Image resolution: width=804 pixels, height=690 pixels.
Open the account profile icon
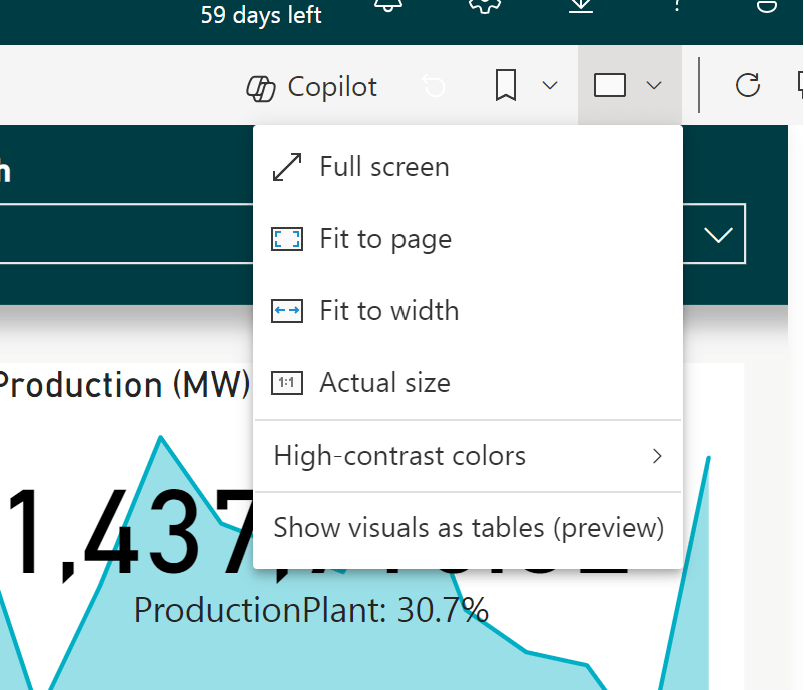(x=765, y=5)
